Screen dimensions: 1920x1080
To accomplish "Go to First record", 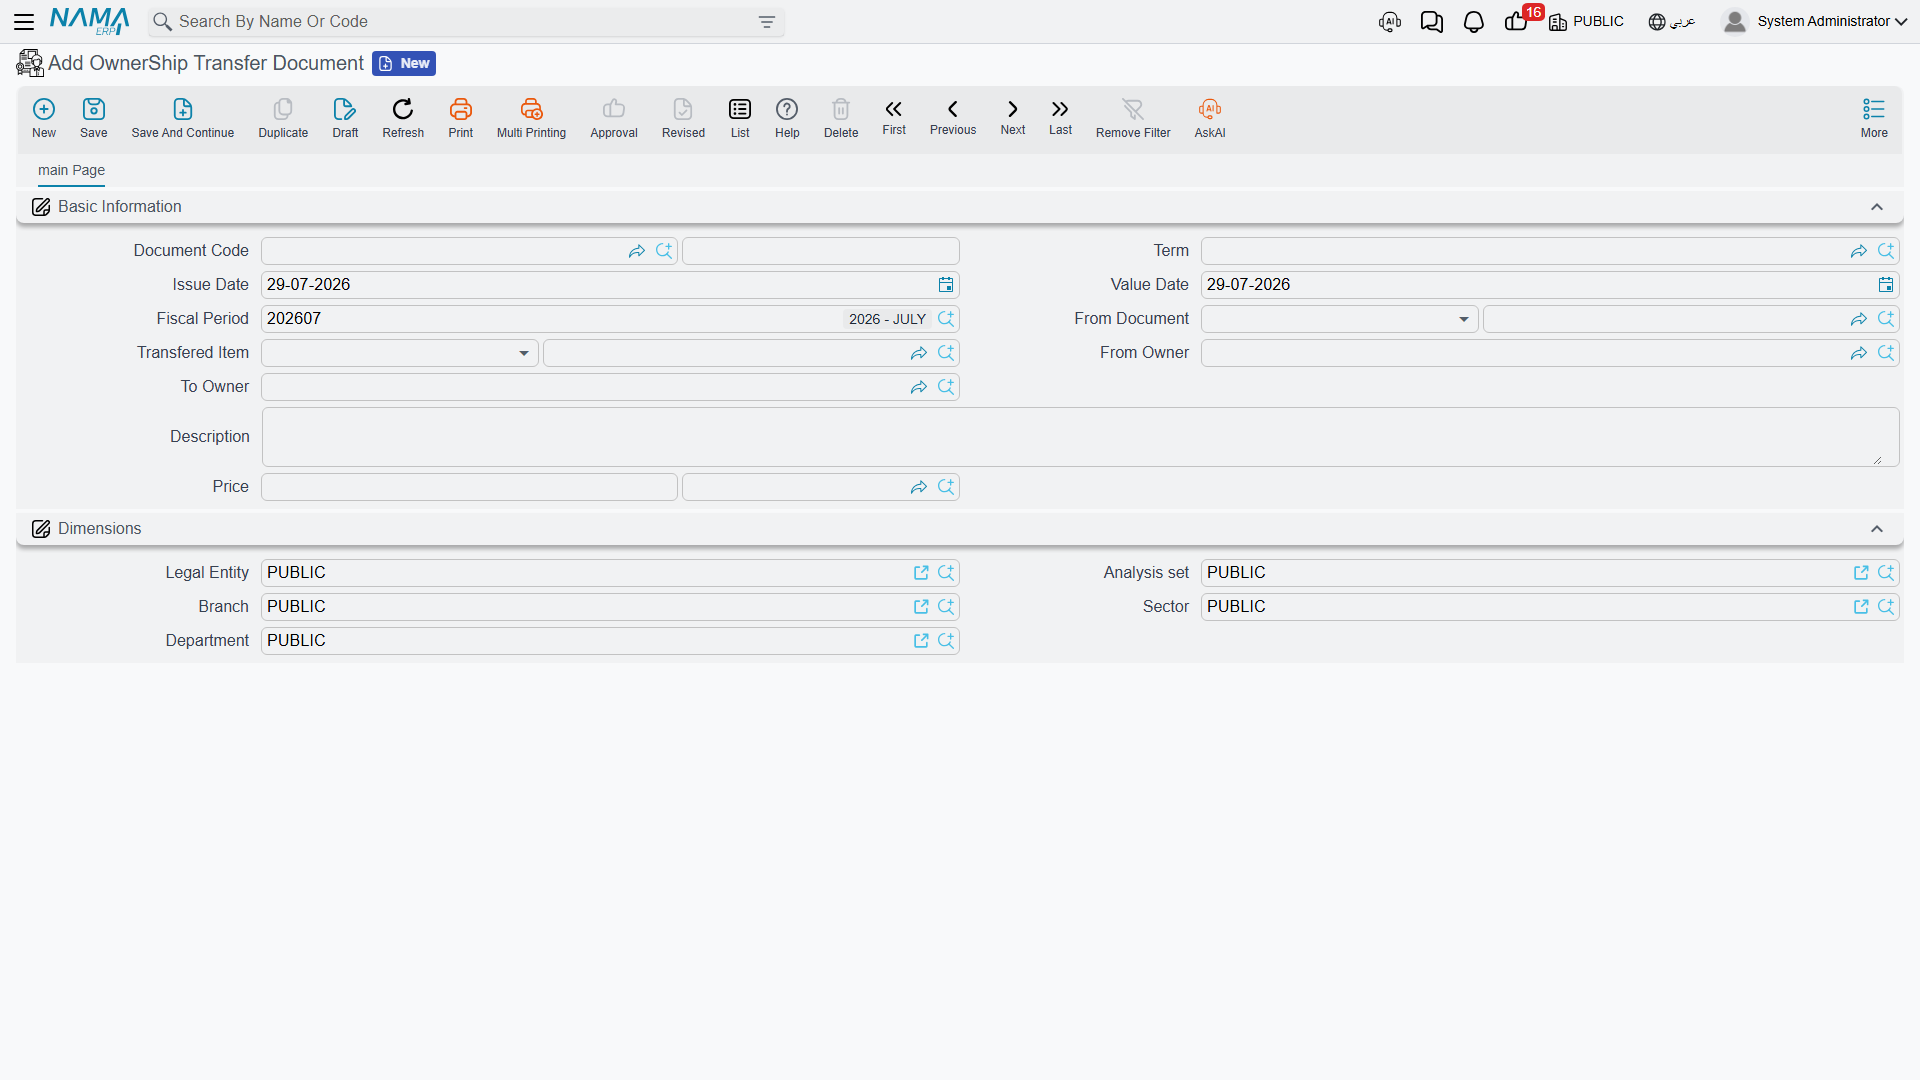I will click(x=894, y=117).
